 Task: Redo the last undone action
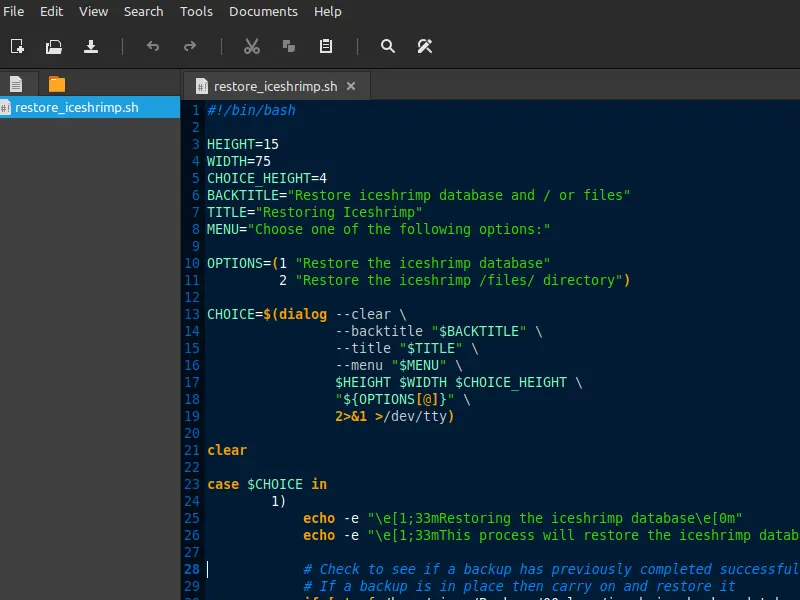click(x=190, y=46)
